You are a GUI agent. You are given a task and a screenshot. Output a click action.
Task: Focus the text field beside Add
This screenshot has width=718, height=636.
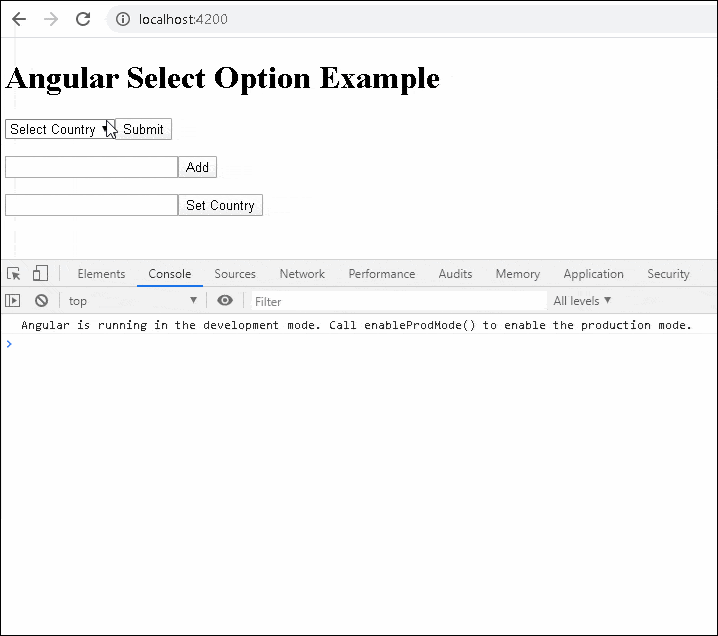coord(92,167)
